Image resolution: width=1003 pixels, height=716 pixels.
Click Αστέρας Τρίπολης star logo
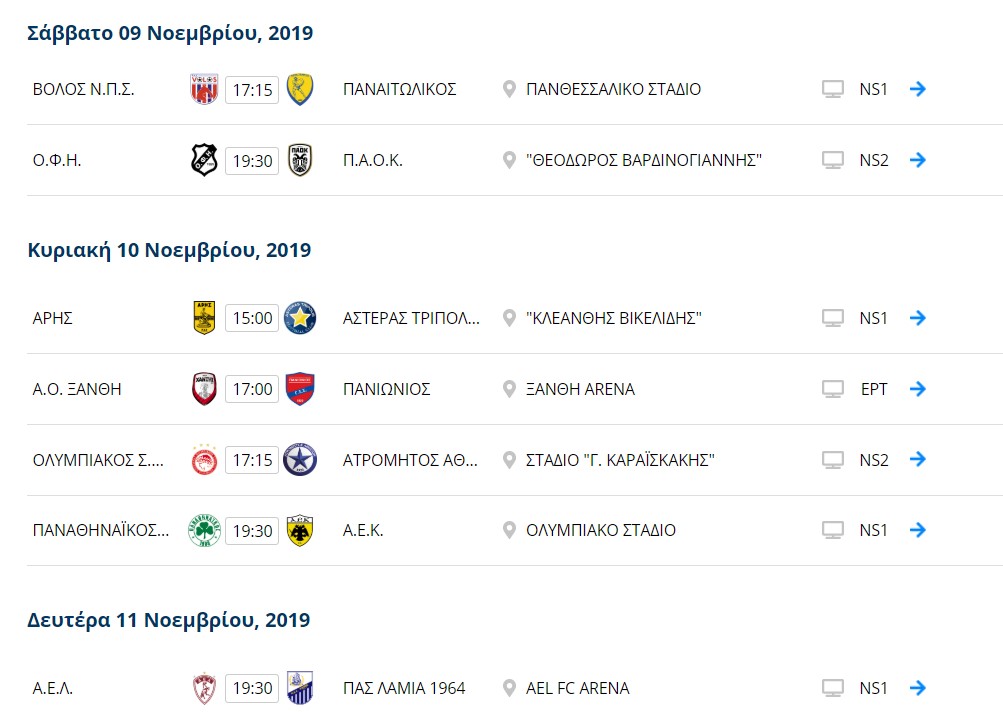[300, 318]
